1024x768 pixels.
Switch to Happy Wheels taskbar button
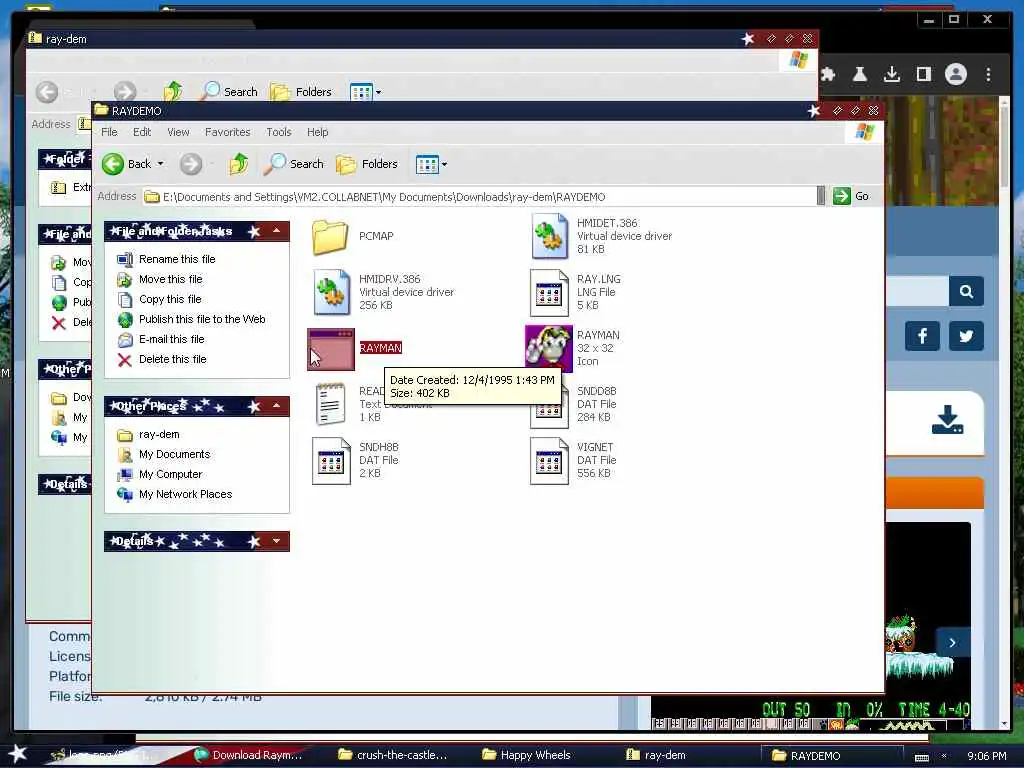[526, 755]
